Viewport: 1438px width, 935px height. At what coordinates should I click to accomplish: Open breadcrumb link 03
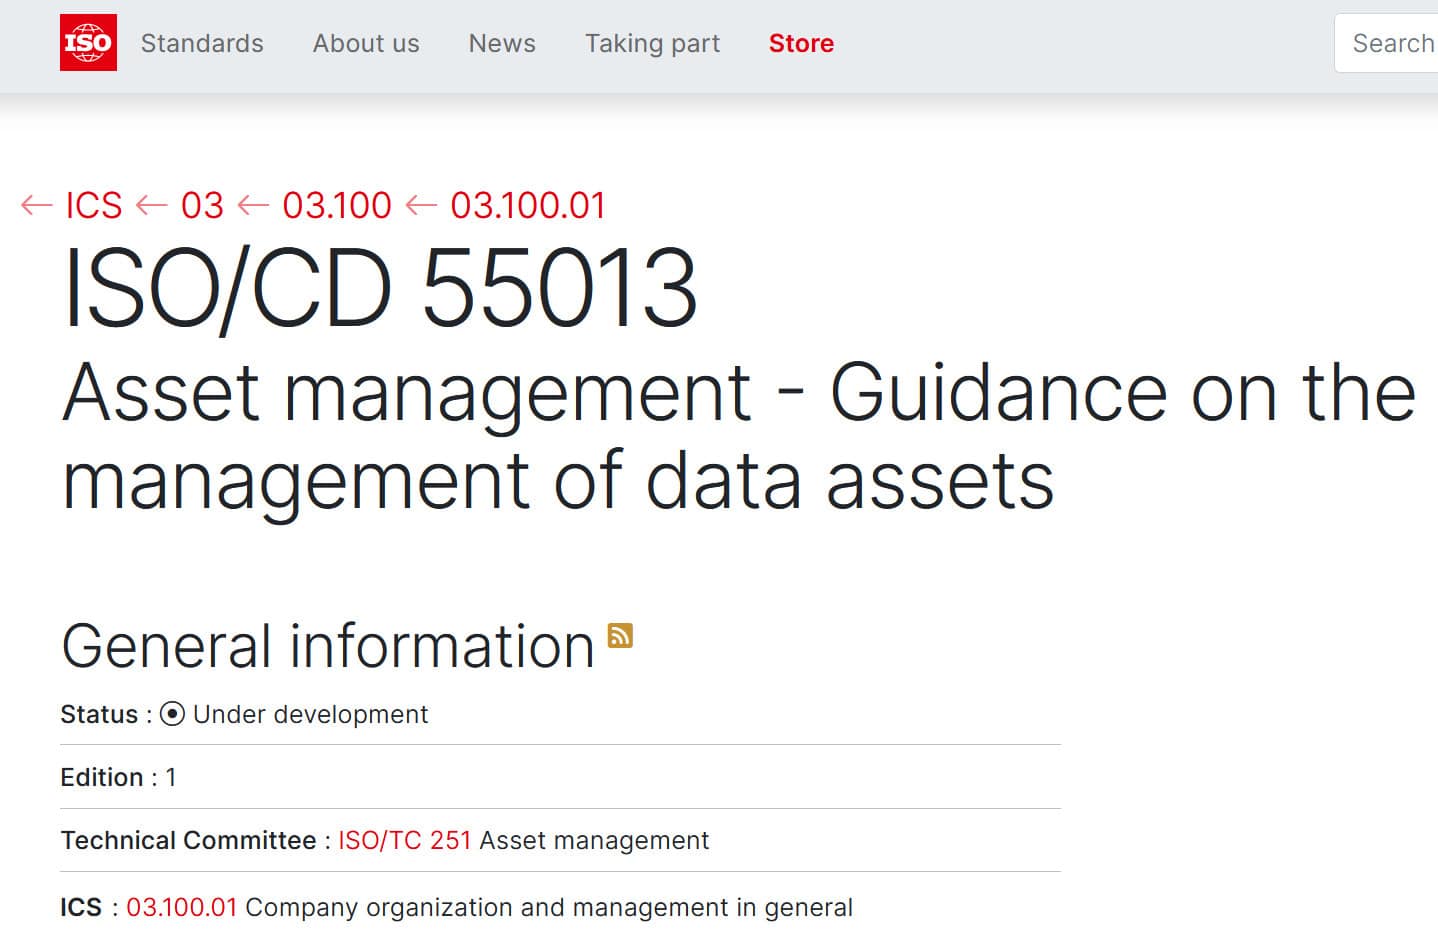pyautogui.click(x=205, y=205)
